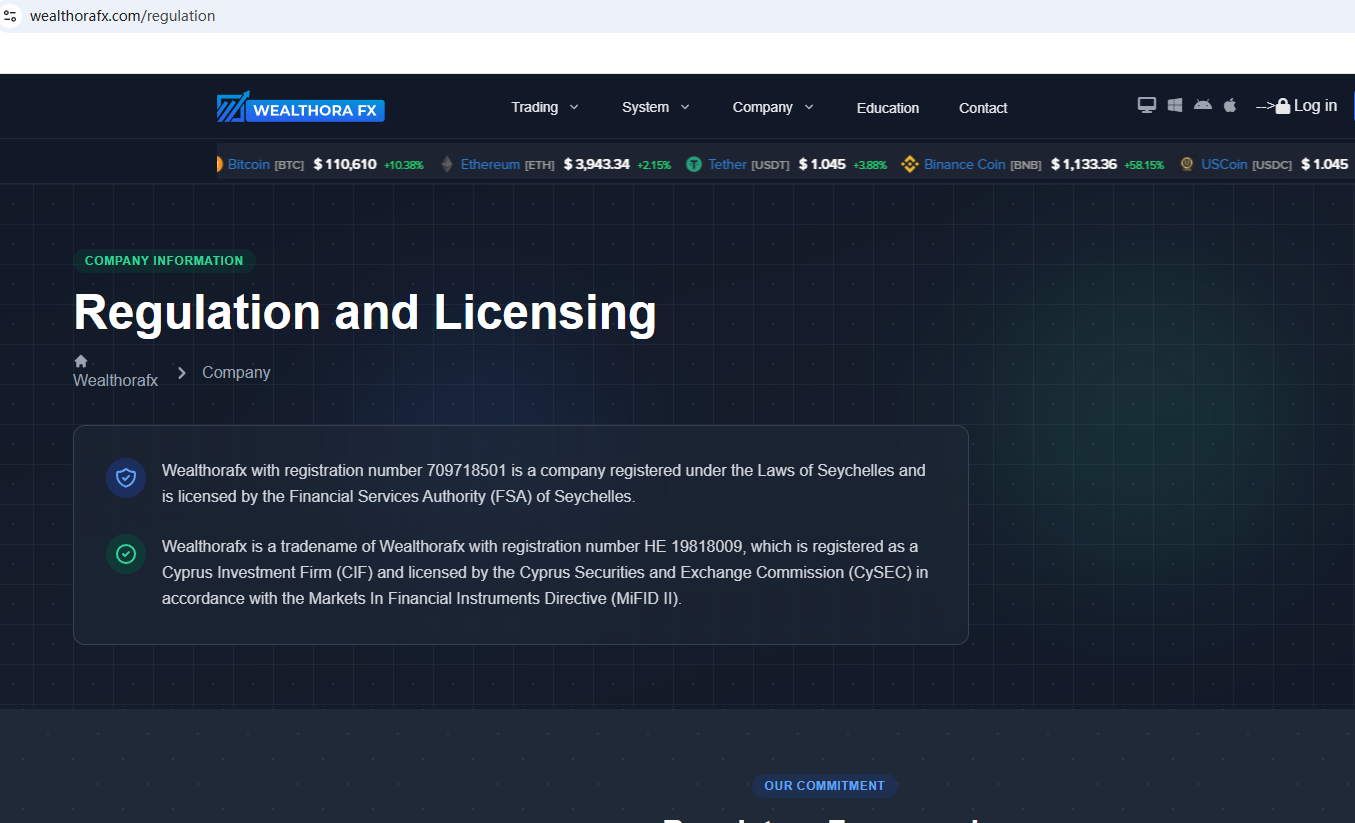Click the Binance Coin icon in ticker
The image size is (1355, 823).
click(909, 164)
